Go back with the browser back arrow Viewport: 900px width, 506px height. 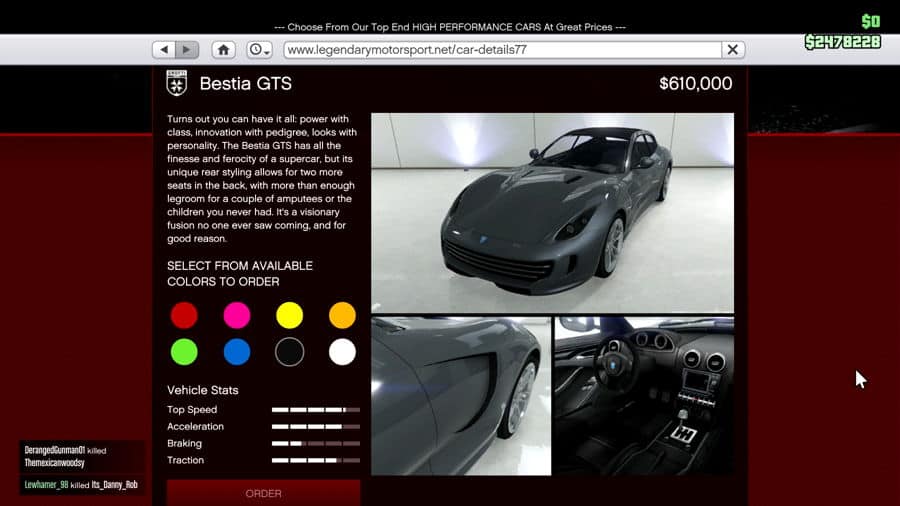[x=164, y=50]
